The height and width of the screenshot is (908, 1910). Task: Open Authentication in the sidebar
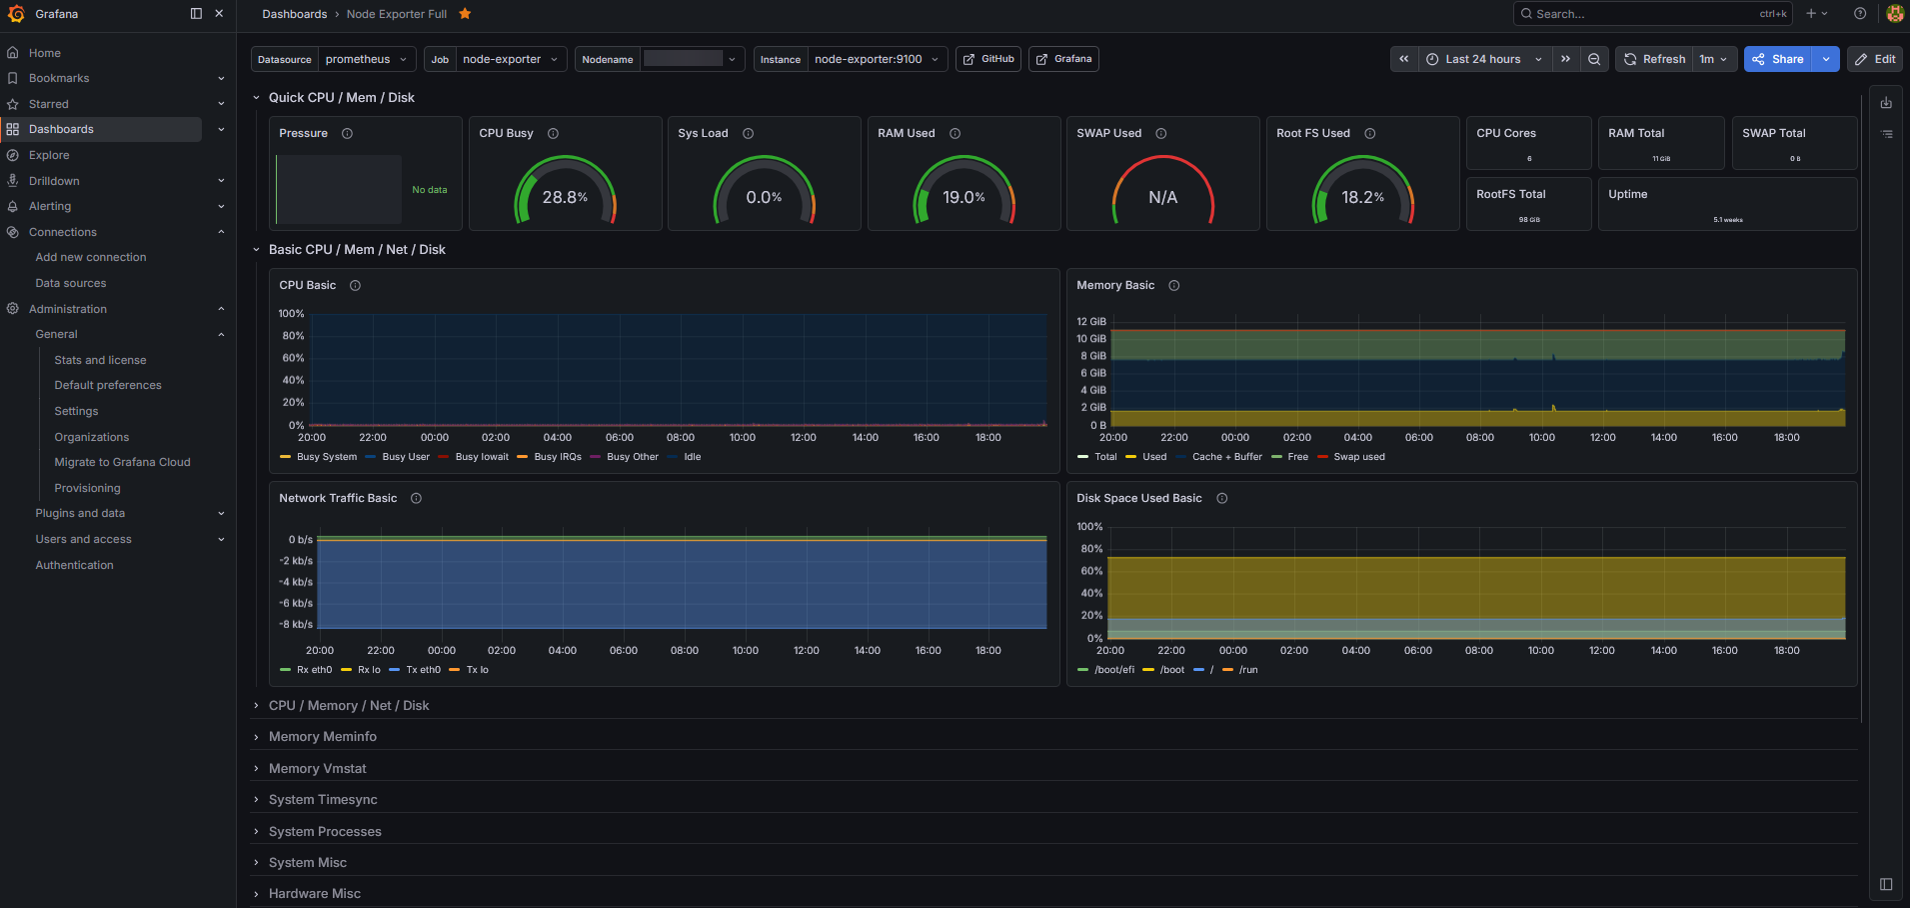[75, 565]
